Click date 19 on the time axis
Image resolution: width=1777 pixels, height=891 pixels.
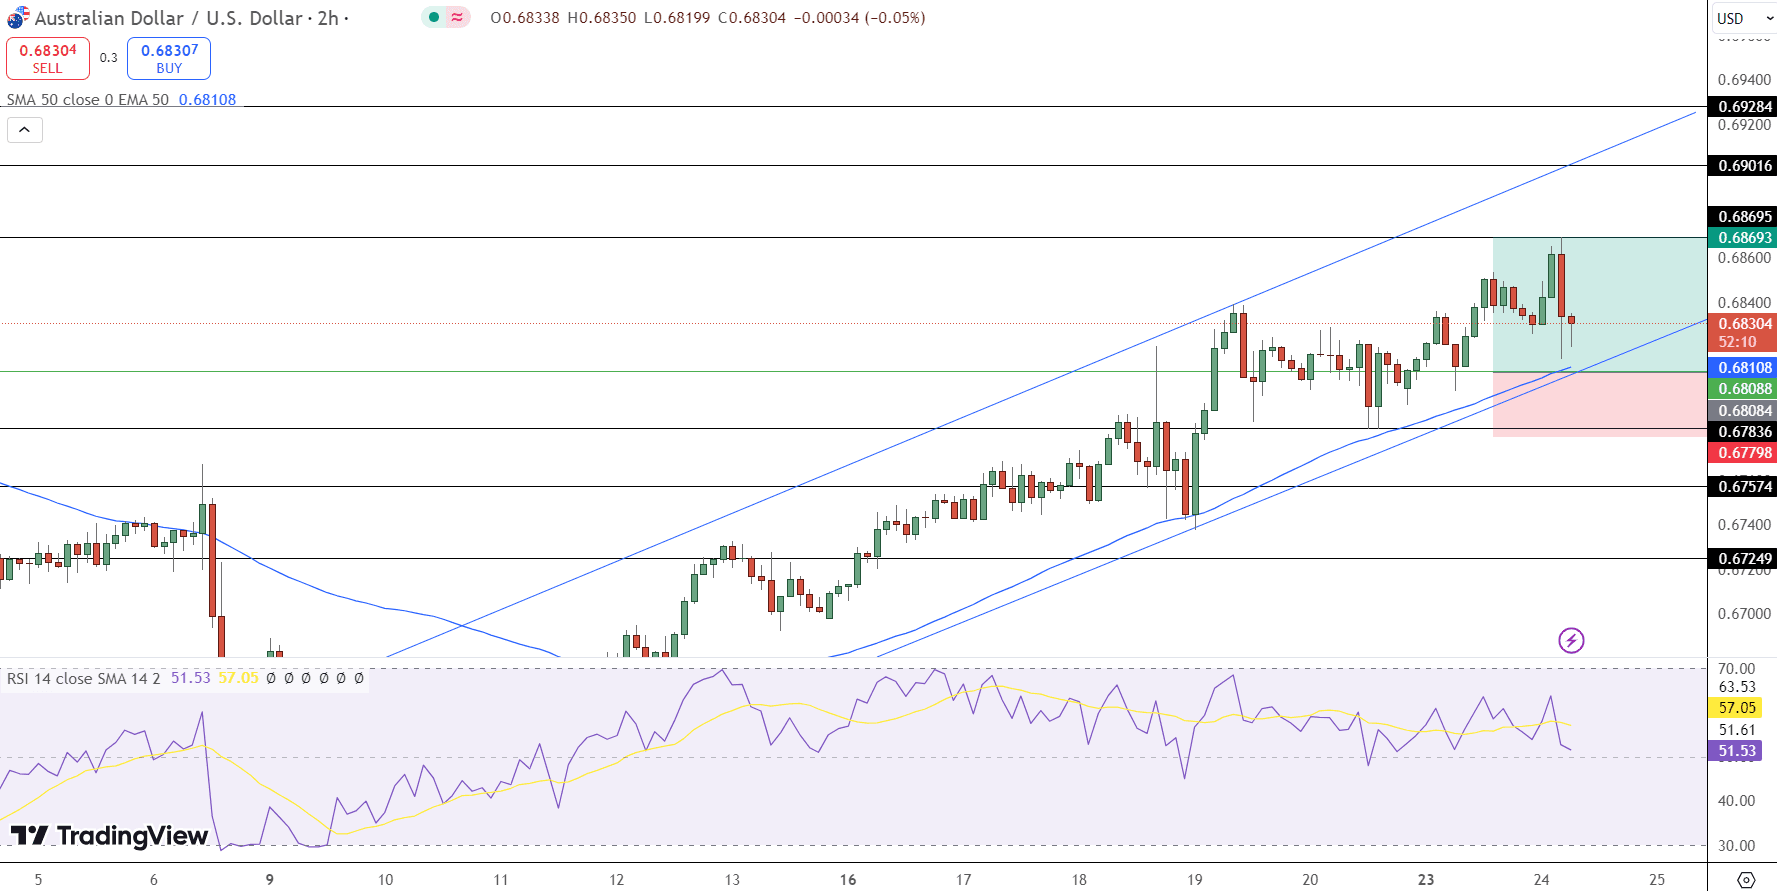click(1195, 880)
